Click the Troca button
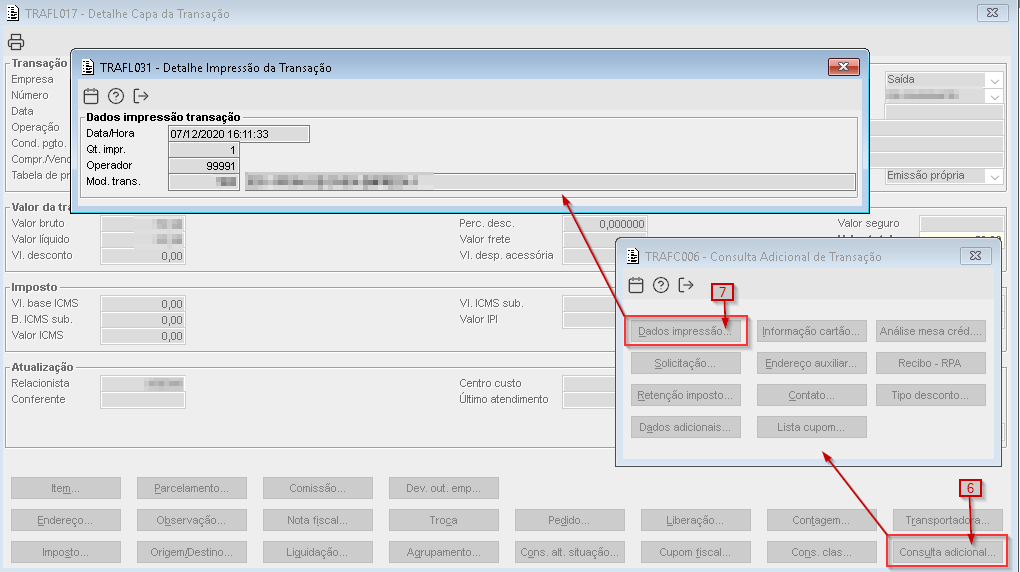 (x=444, y=520)
